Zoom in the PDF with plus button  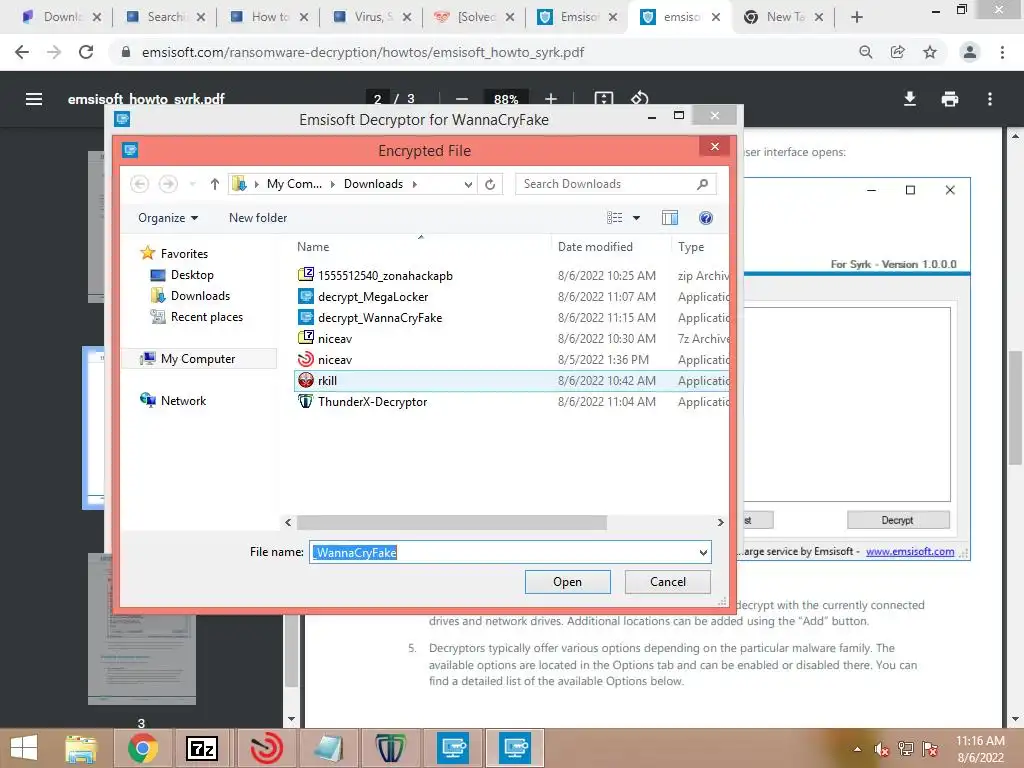tap(551, 99)
